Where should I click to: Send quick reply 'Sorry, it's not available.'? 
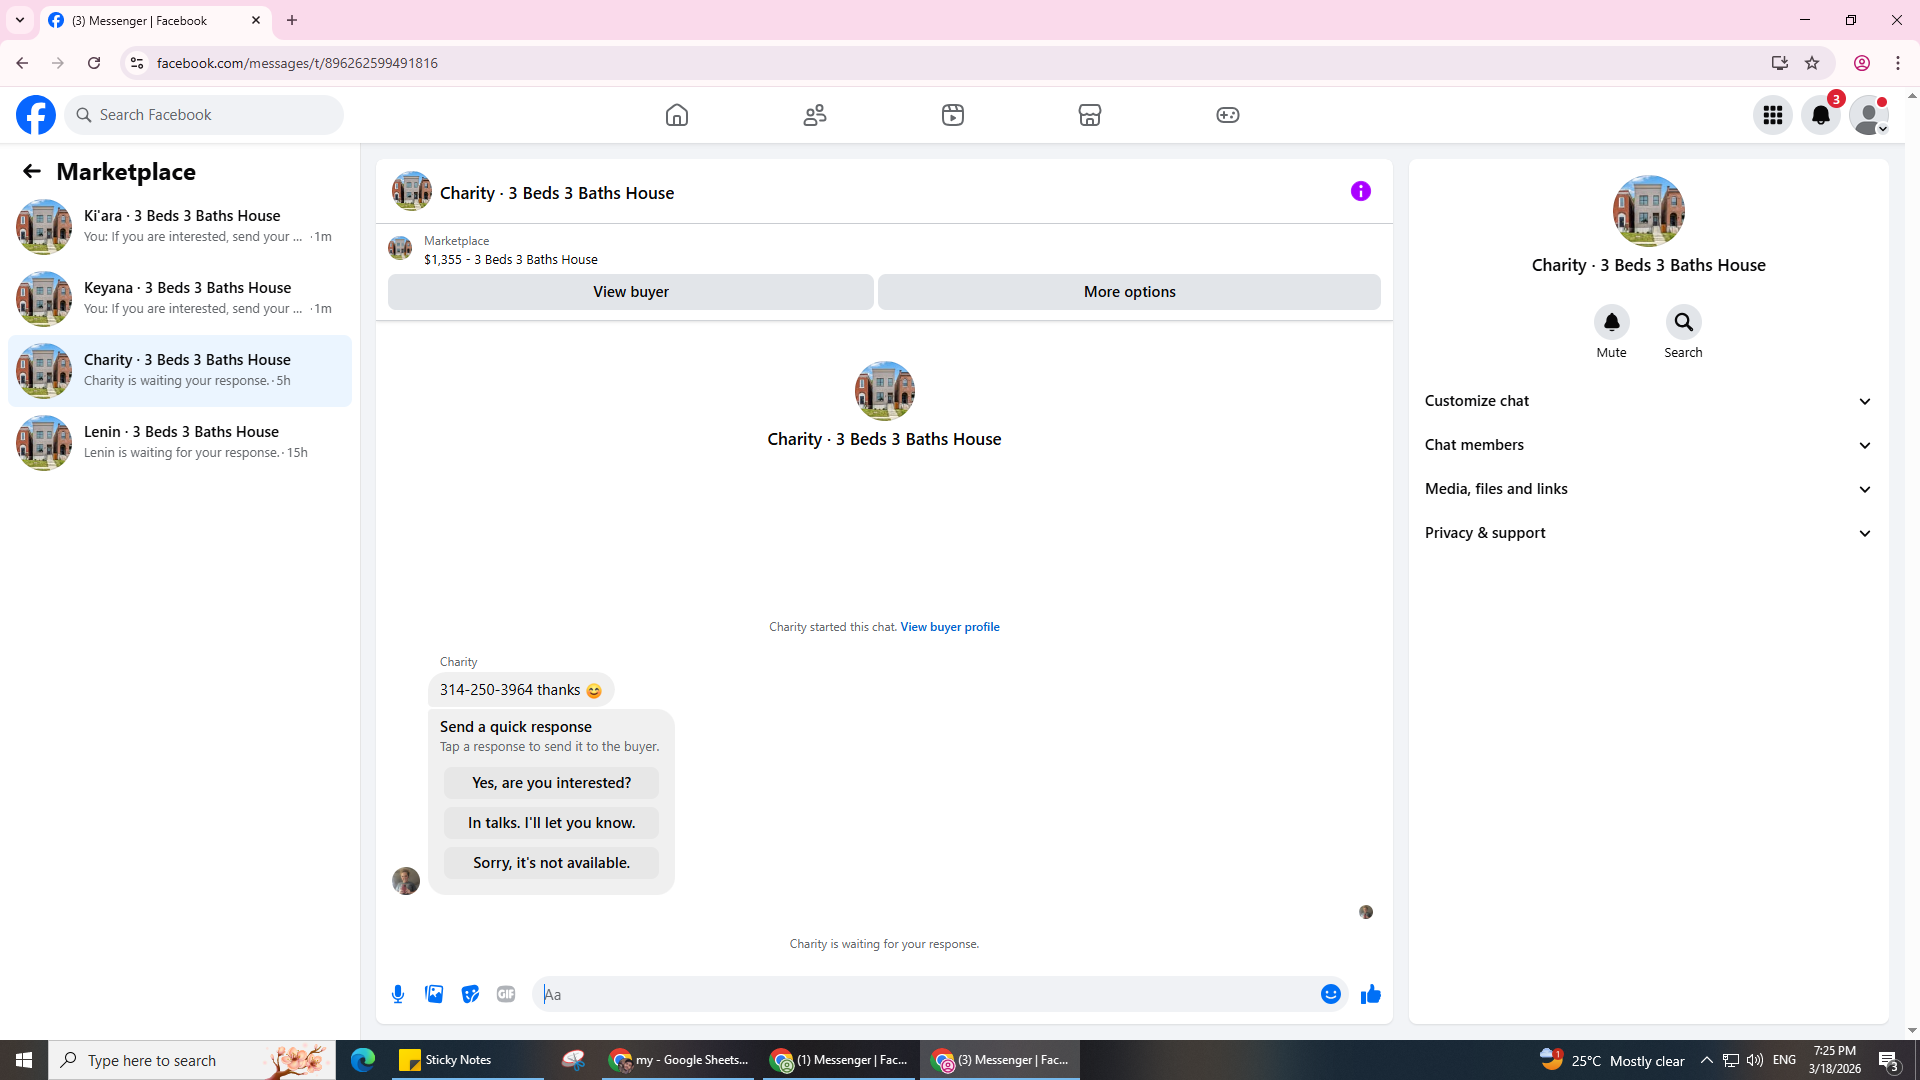click(551, 863)
